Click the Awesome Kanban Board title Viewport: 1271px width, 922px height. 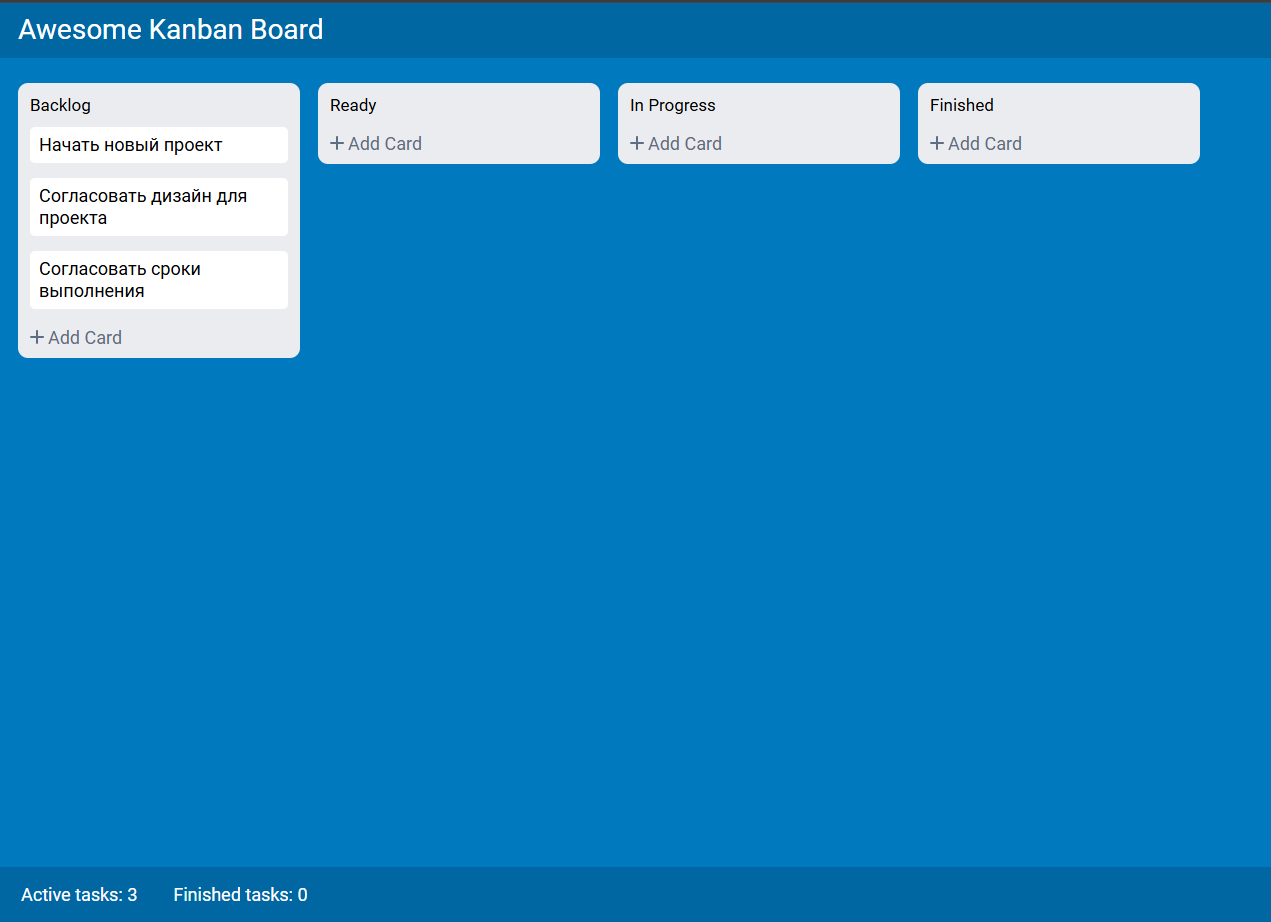(171, 30)
